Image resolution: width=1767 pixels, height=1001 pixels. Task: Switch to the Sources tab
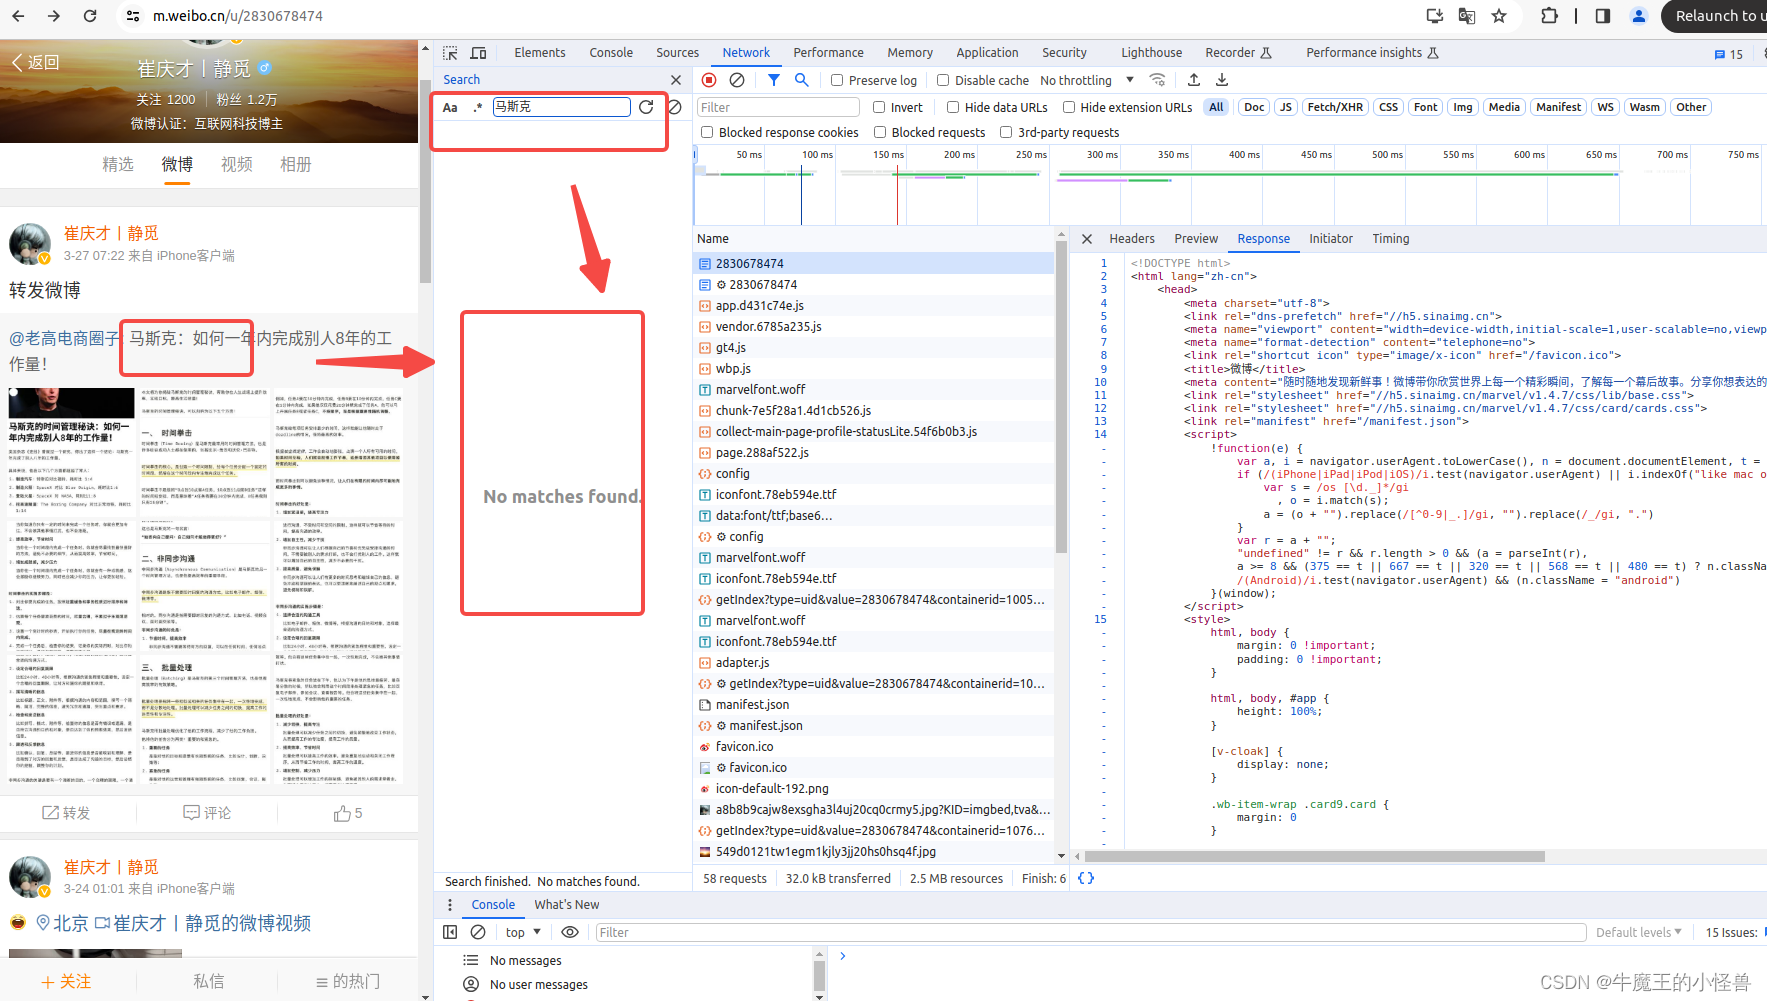point(677,53)
